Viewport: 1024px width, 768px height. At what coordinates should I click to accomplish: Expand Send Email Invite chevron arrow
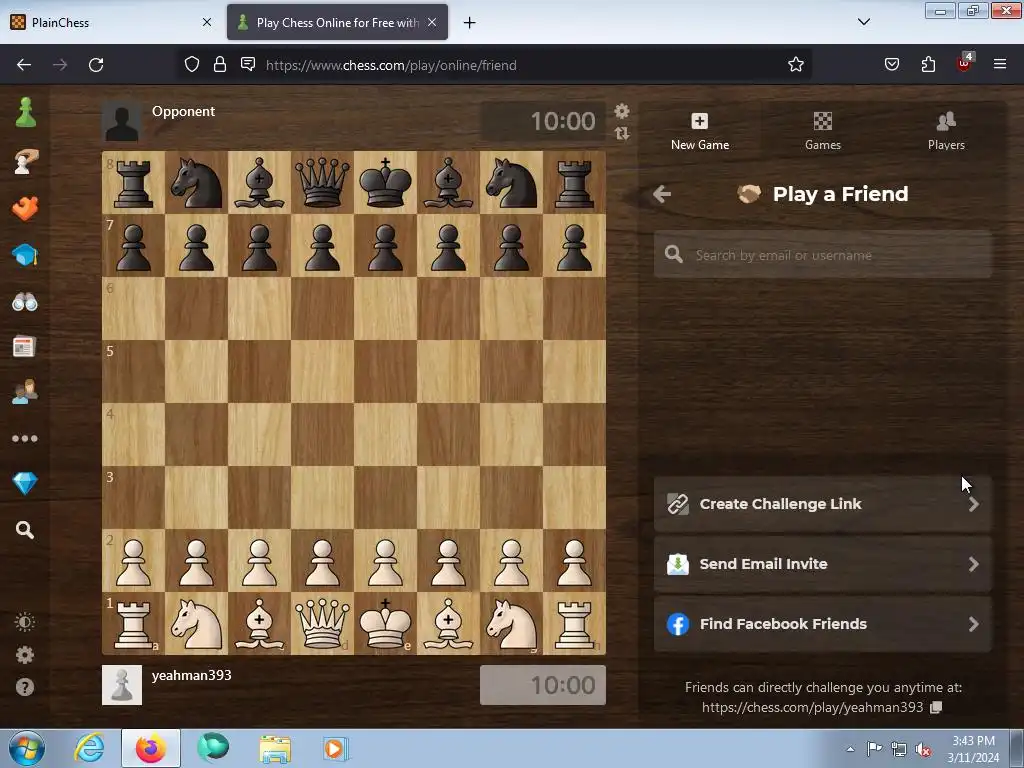coord(974,564)
